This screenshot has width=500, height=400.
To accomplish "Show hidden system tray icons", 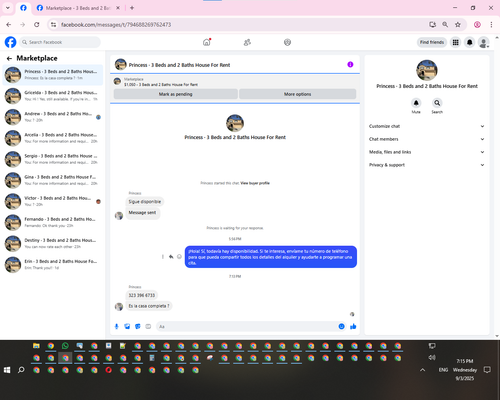I will (422, 370).
